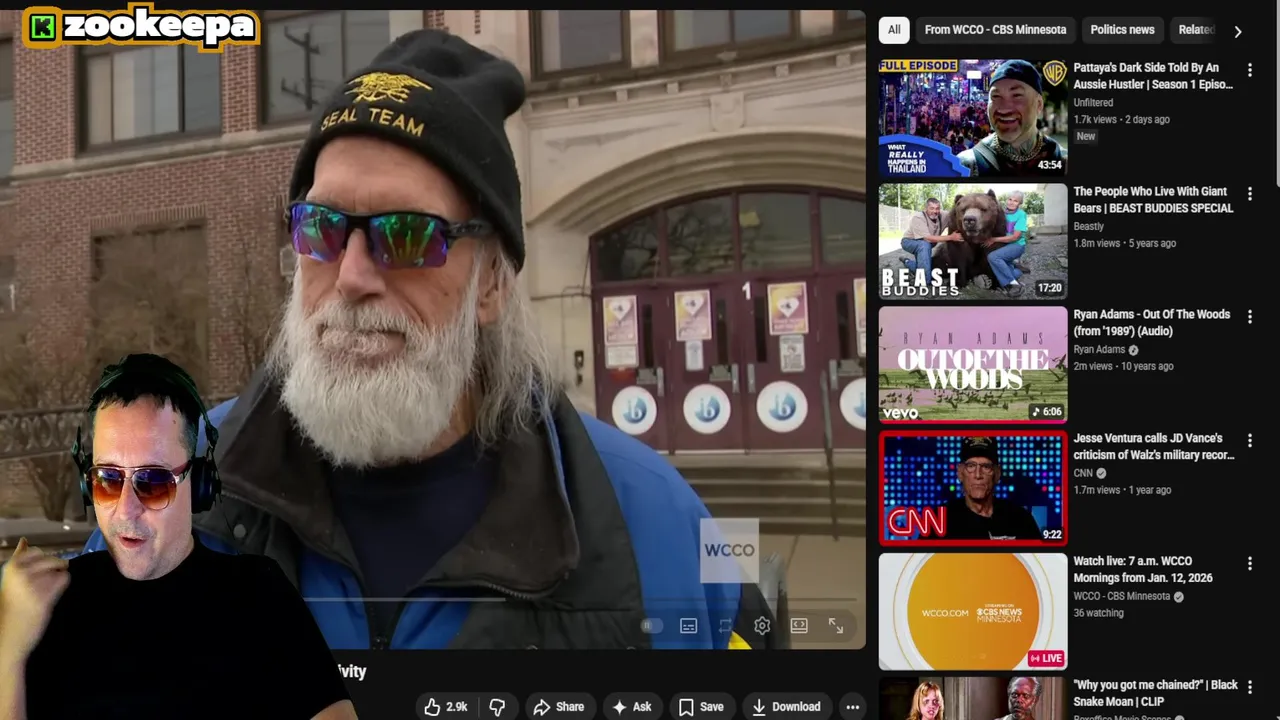The height and width of the screenshot is (720, 1280).
Task: Open Ryan Adams Out Of The Woods thumbnail
Action: point(973,364)
